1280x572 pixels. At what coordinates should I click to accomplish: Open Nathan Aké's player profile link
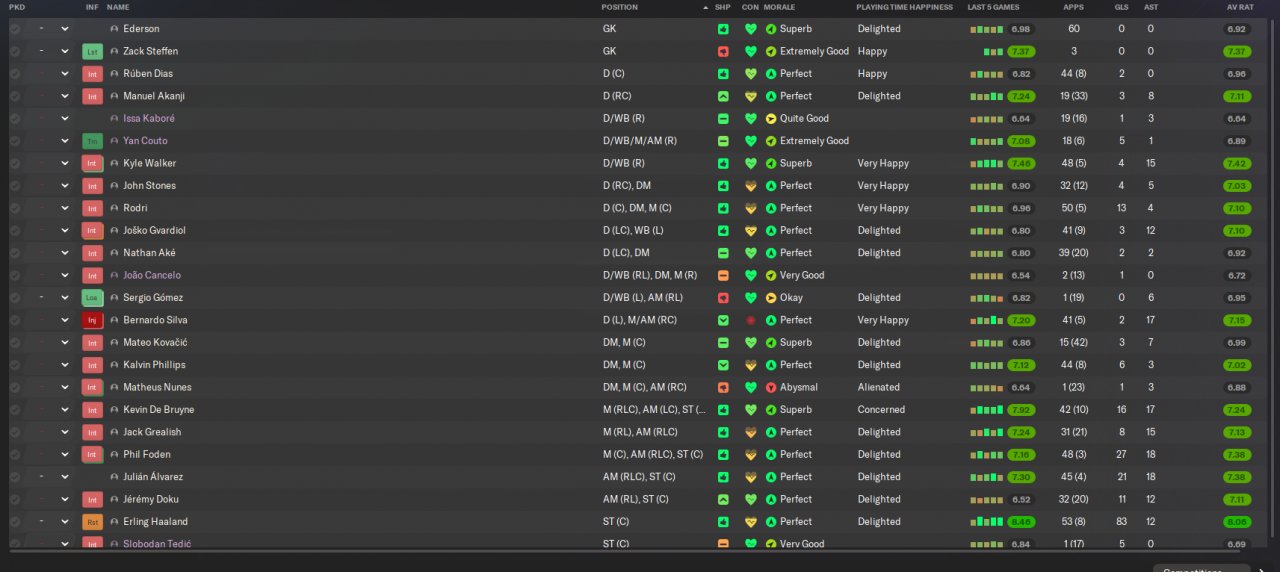pyautogui.click(x=148, y=253)
